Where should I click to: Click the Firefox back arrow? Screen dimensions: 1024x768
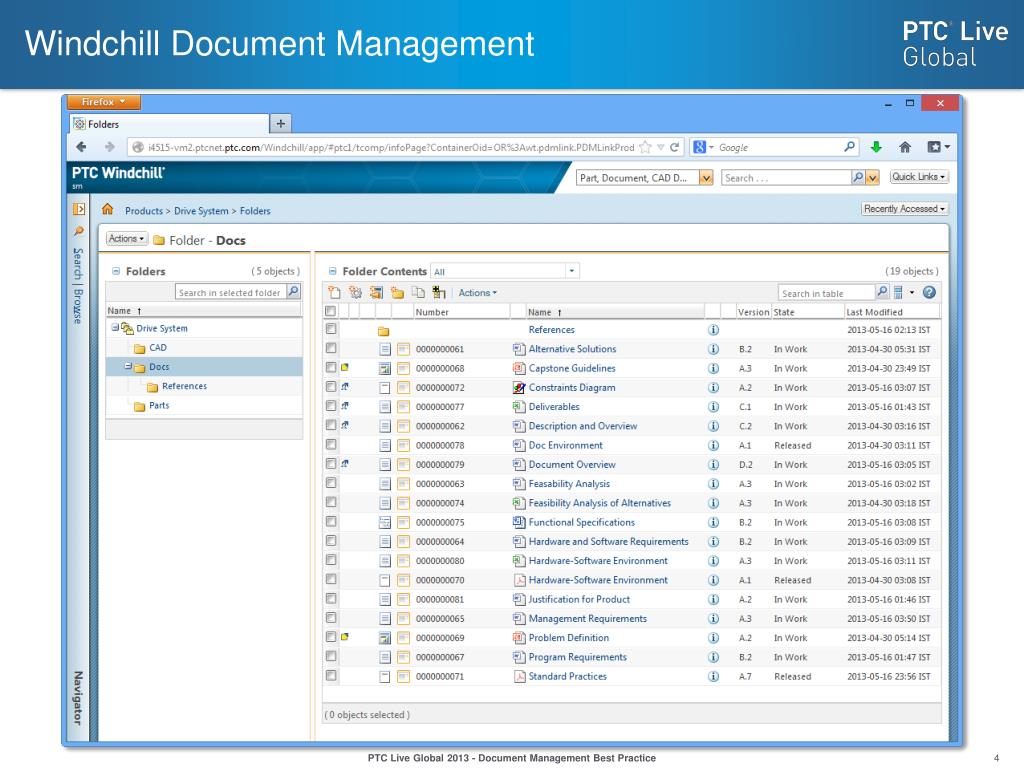(82, 147)
